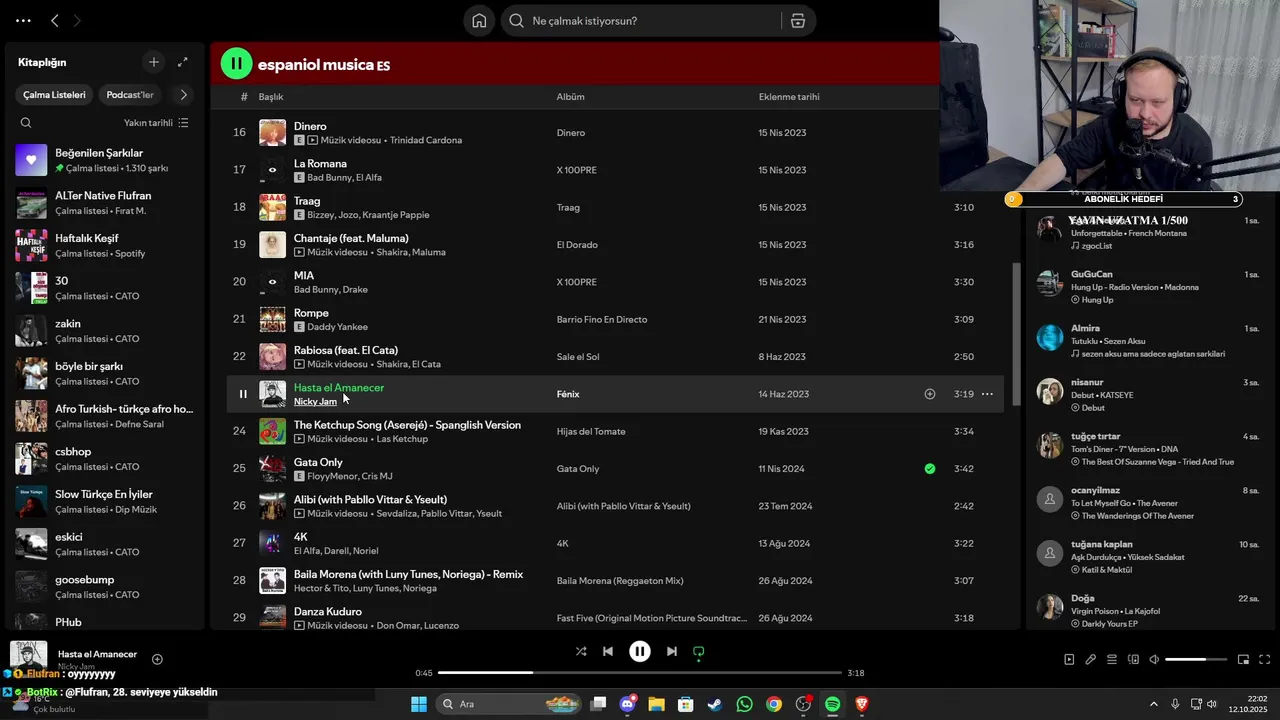Toggle shuffle in the player bar

click(x=581, y=651)
